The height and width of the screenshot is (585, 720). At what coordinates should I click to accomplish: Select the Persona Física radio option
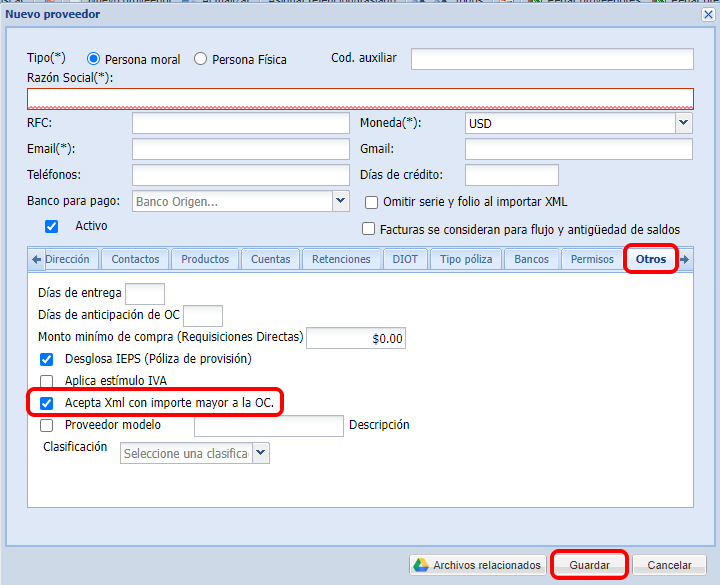pos(201,59)
